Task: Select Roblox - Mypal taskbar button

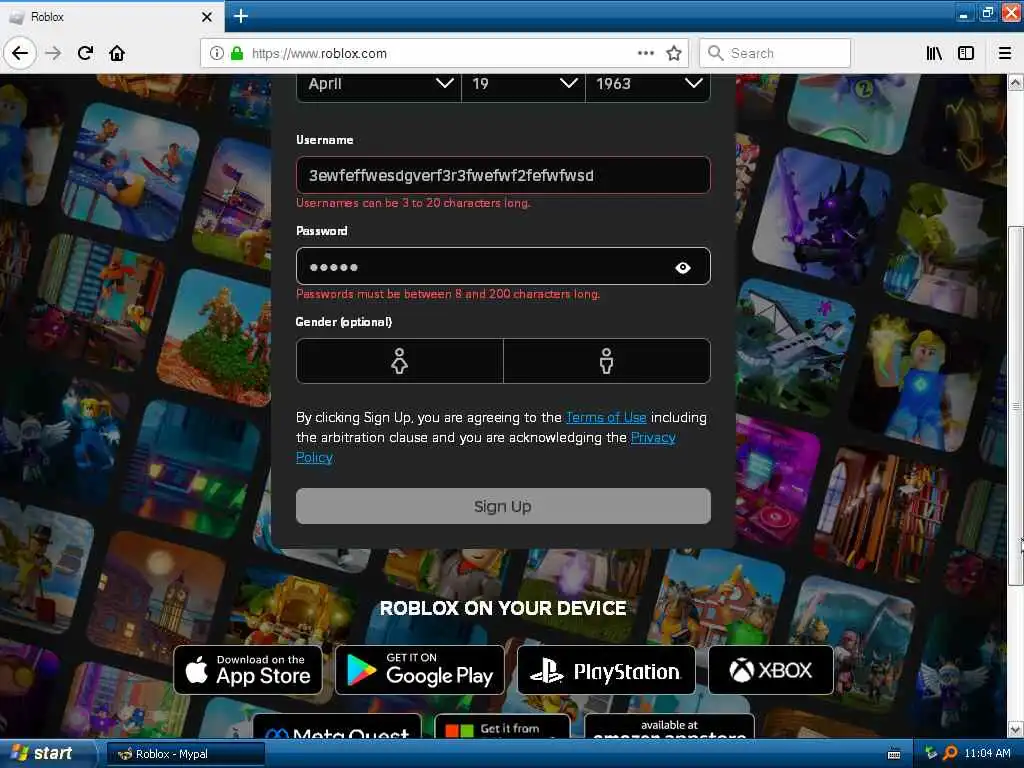Action: coord(185,754)
